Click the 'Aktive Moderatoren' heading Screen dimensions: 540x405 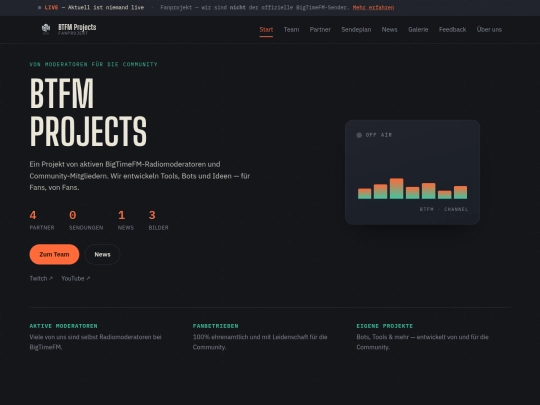click(x=64, y=326)
